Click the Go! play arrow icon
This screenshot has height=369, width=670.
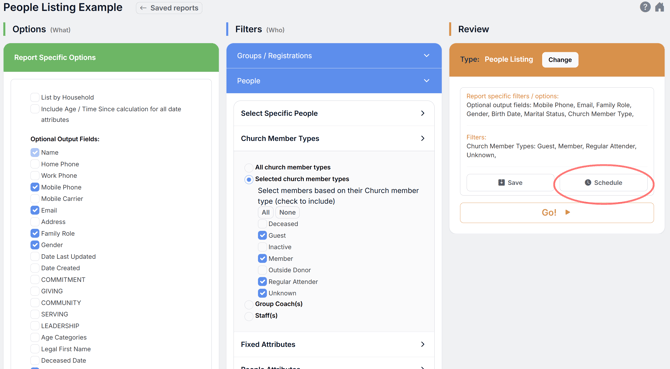click(567, 212)
